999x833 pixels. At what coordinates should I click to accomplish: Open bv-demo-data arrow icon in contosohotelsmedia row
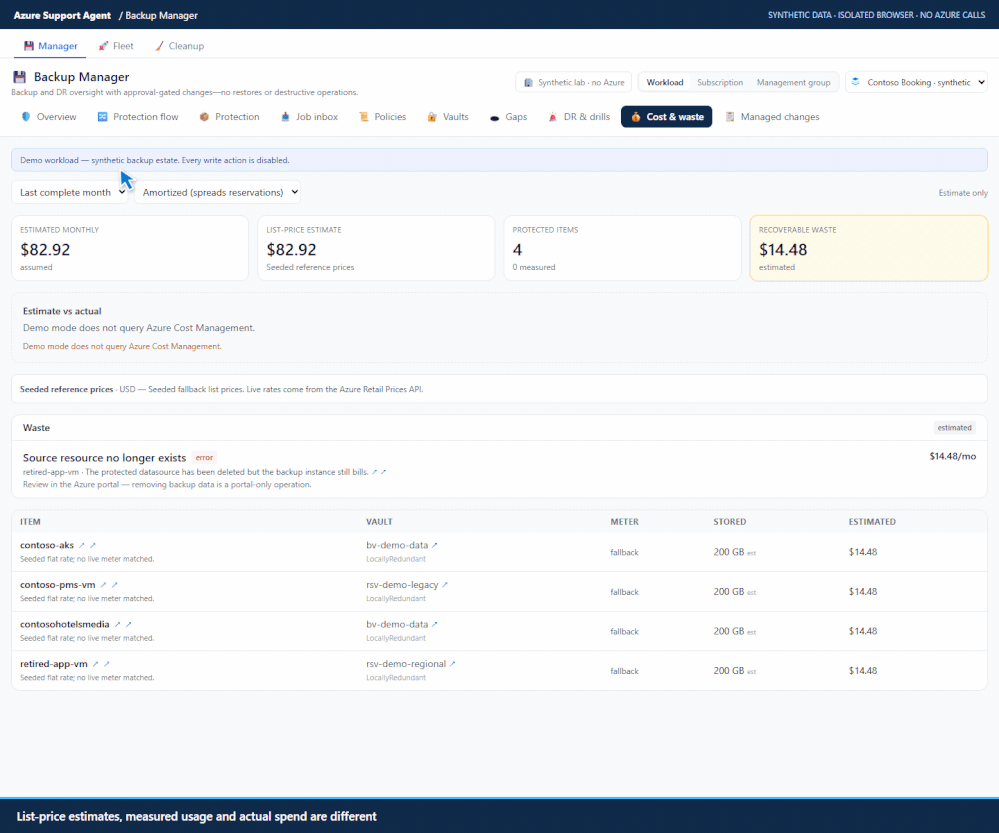pyautogui.click(x=435, y=624)
